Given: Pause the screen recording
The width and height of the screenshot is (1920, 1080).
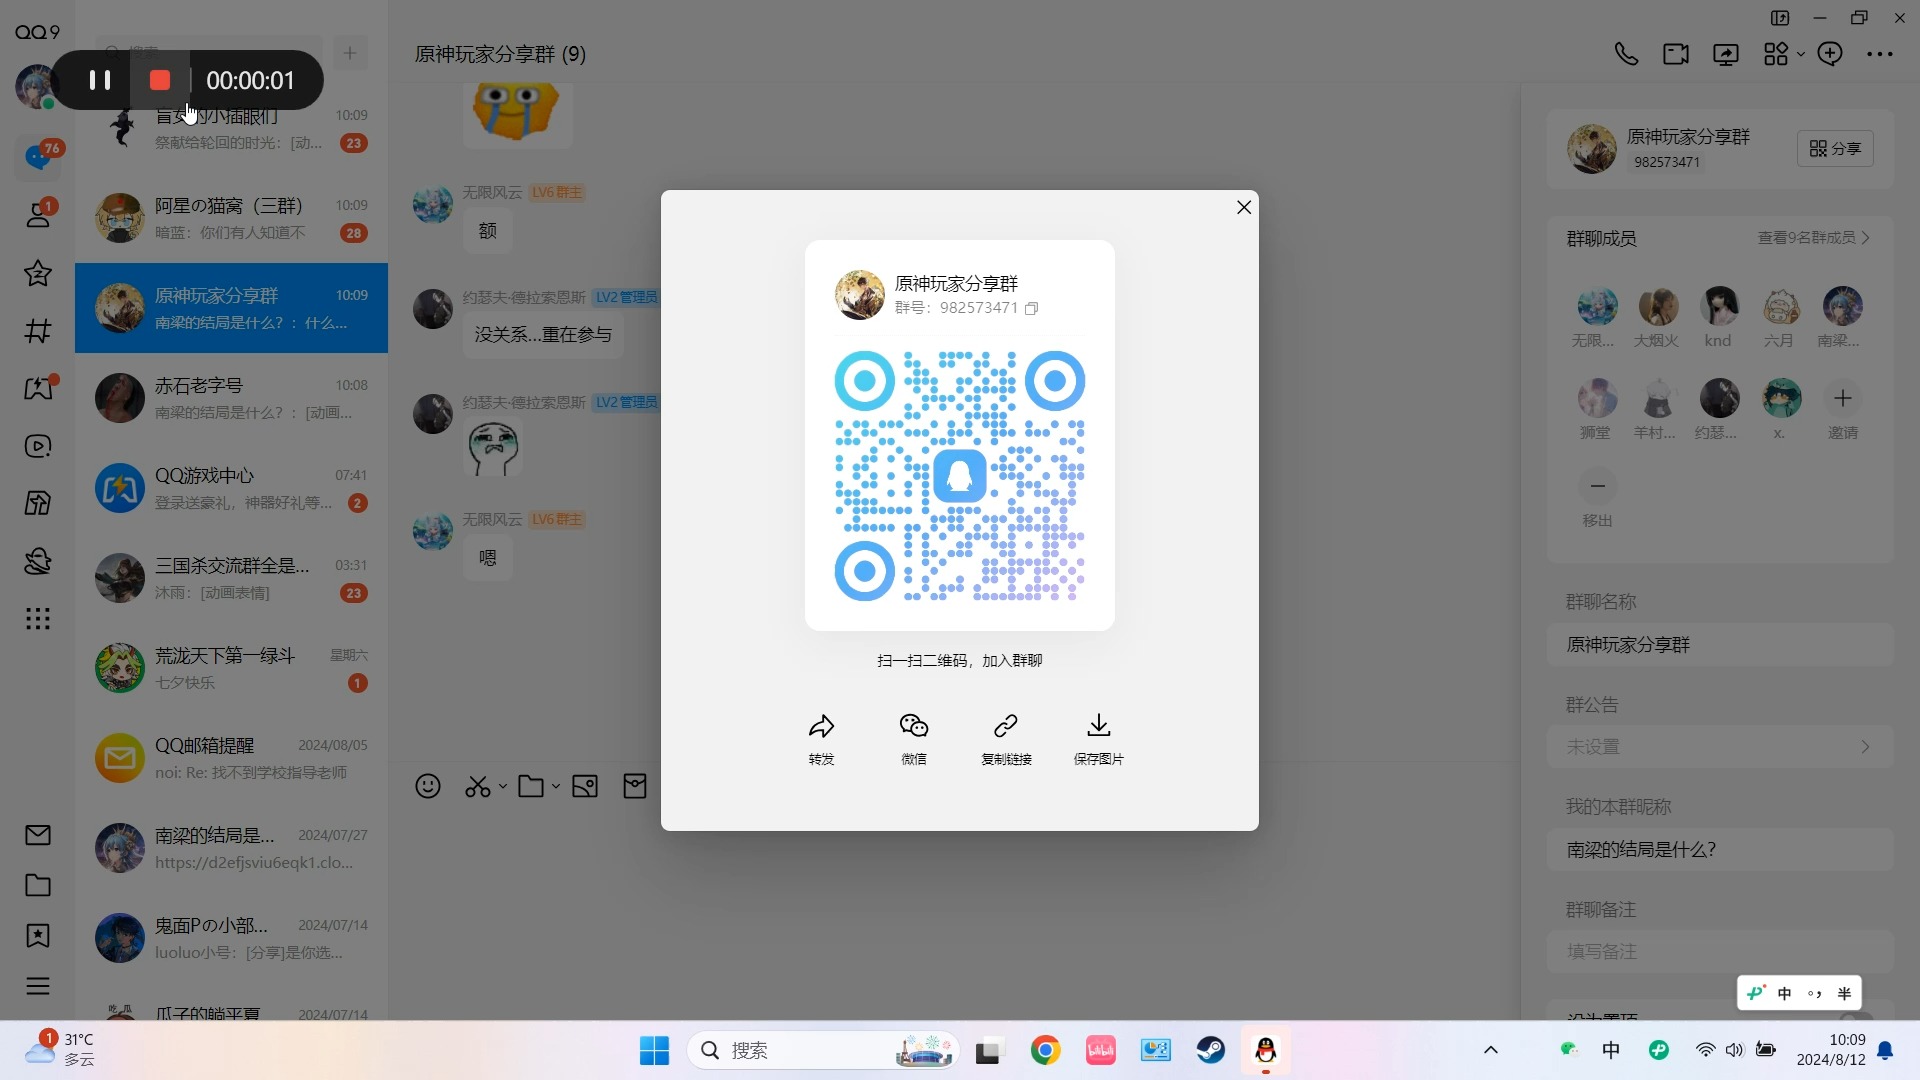Looking at the screenshot, I should coord(100,80).
